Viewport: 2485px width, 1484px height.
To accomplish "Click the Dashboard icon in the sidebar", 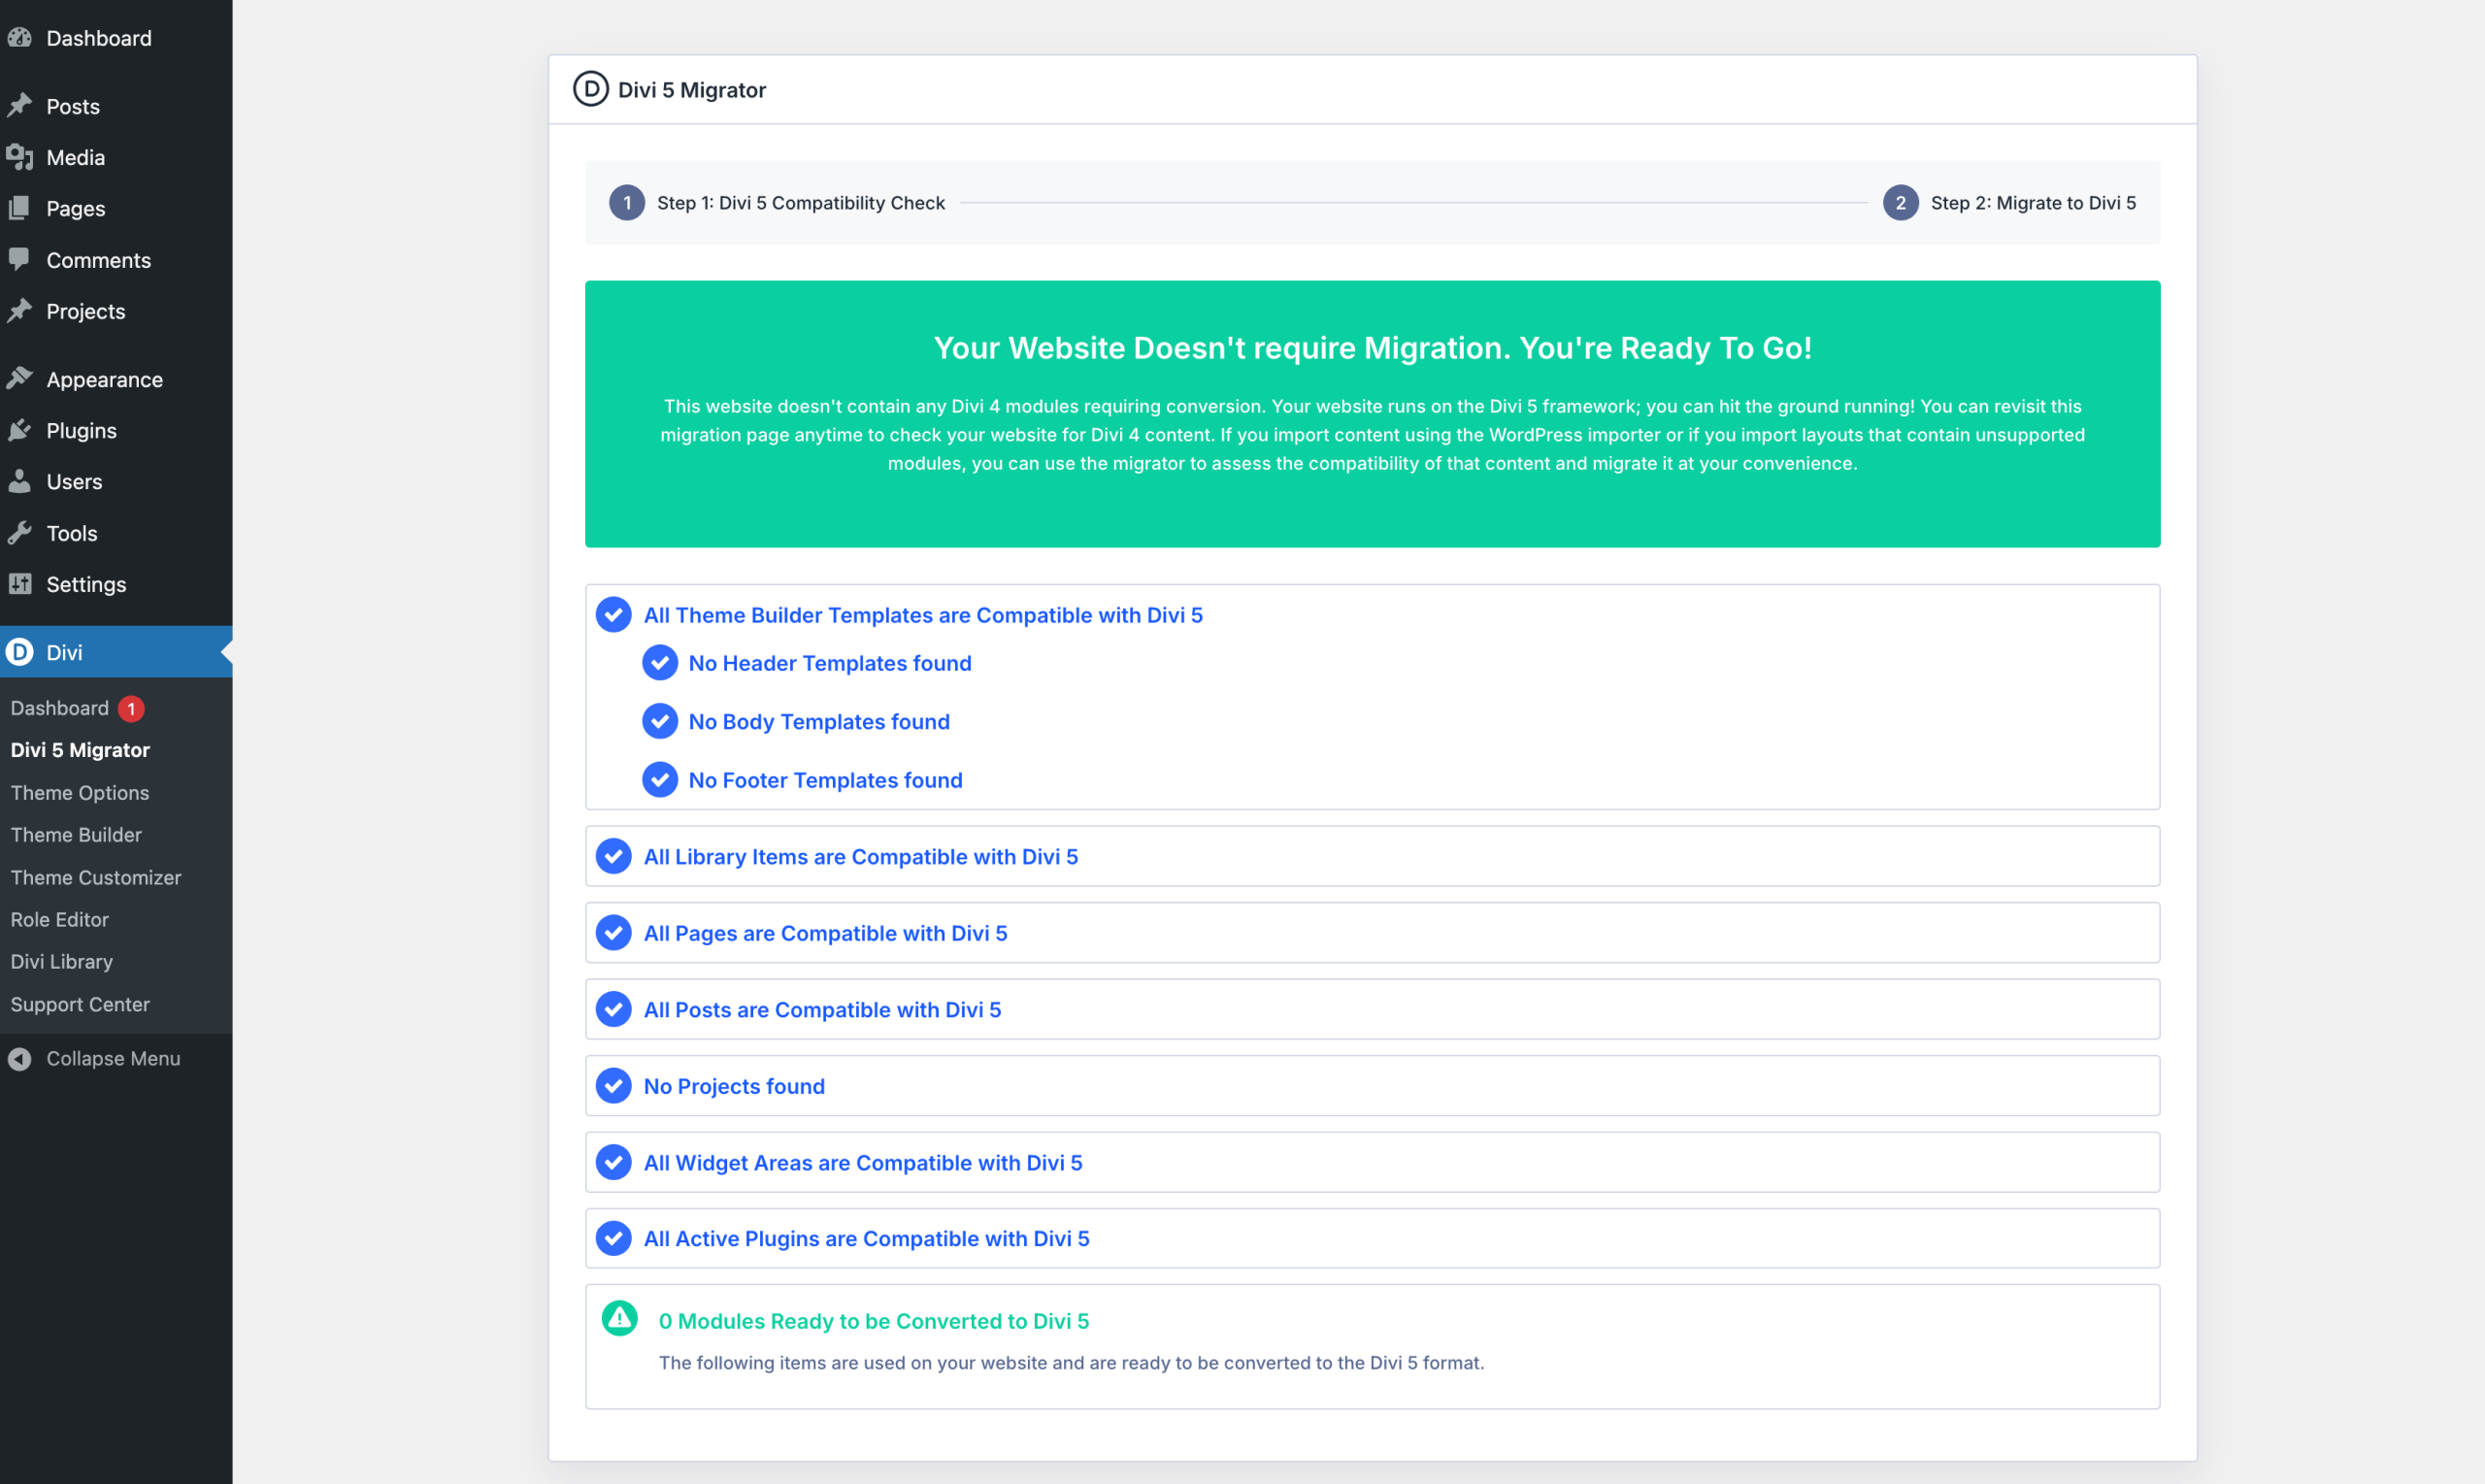I will pos(21,37).
